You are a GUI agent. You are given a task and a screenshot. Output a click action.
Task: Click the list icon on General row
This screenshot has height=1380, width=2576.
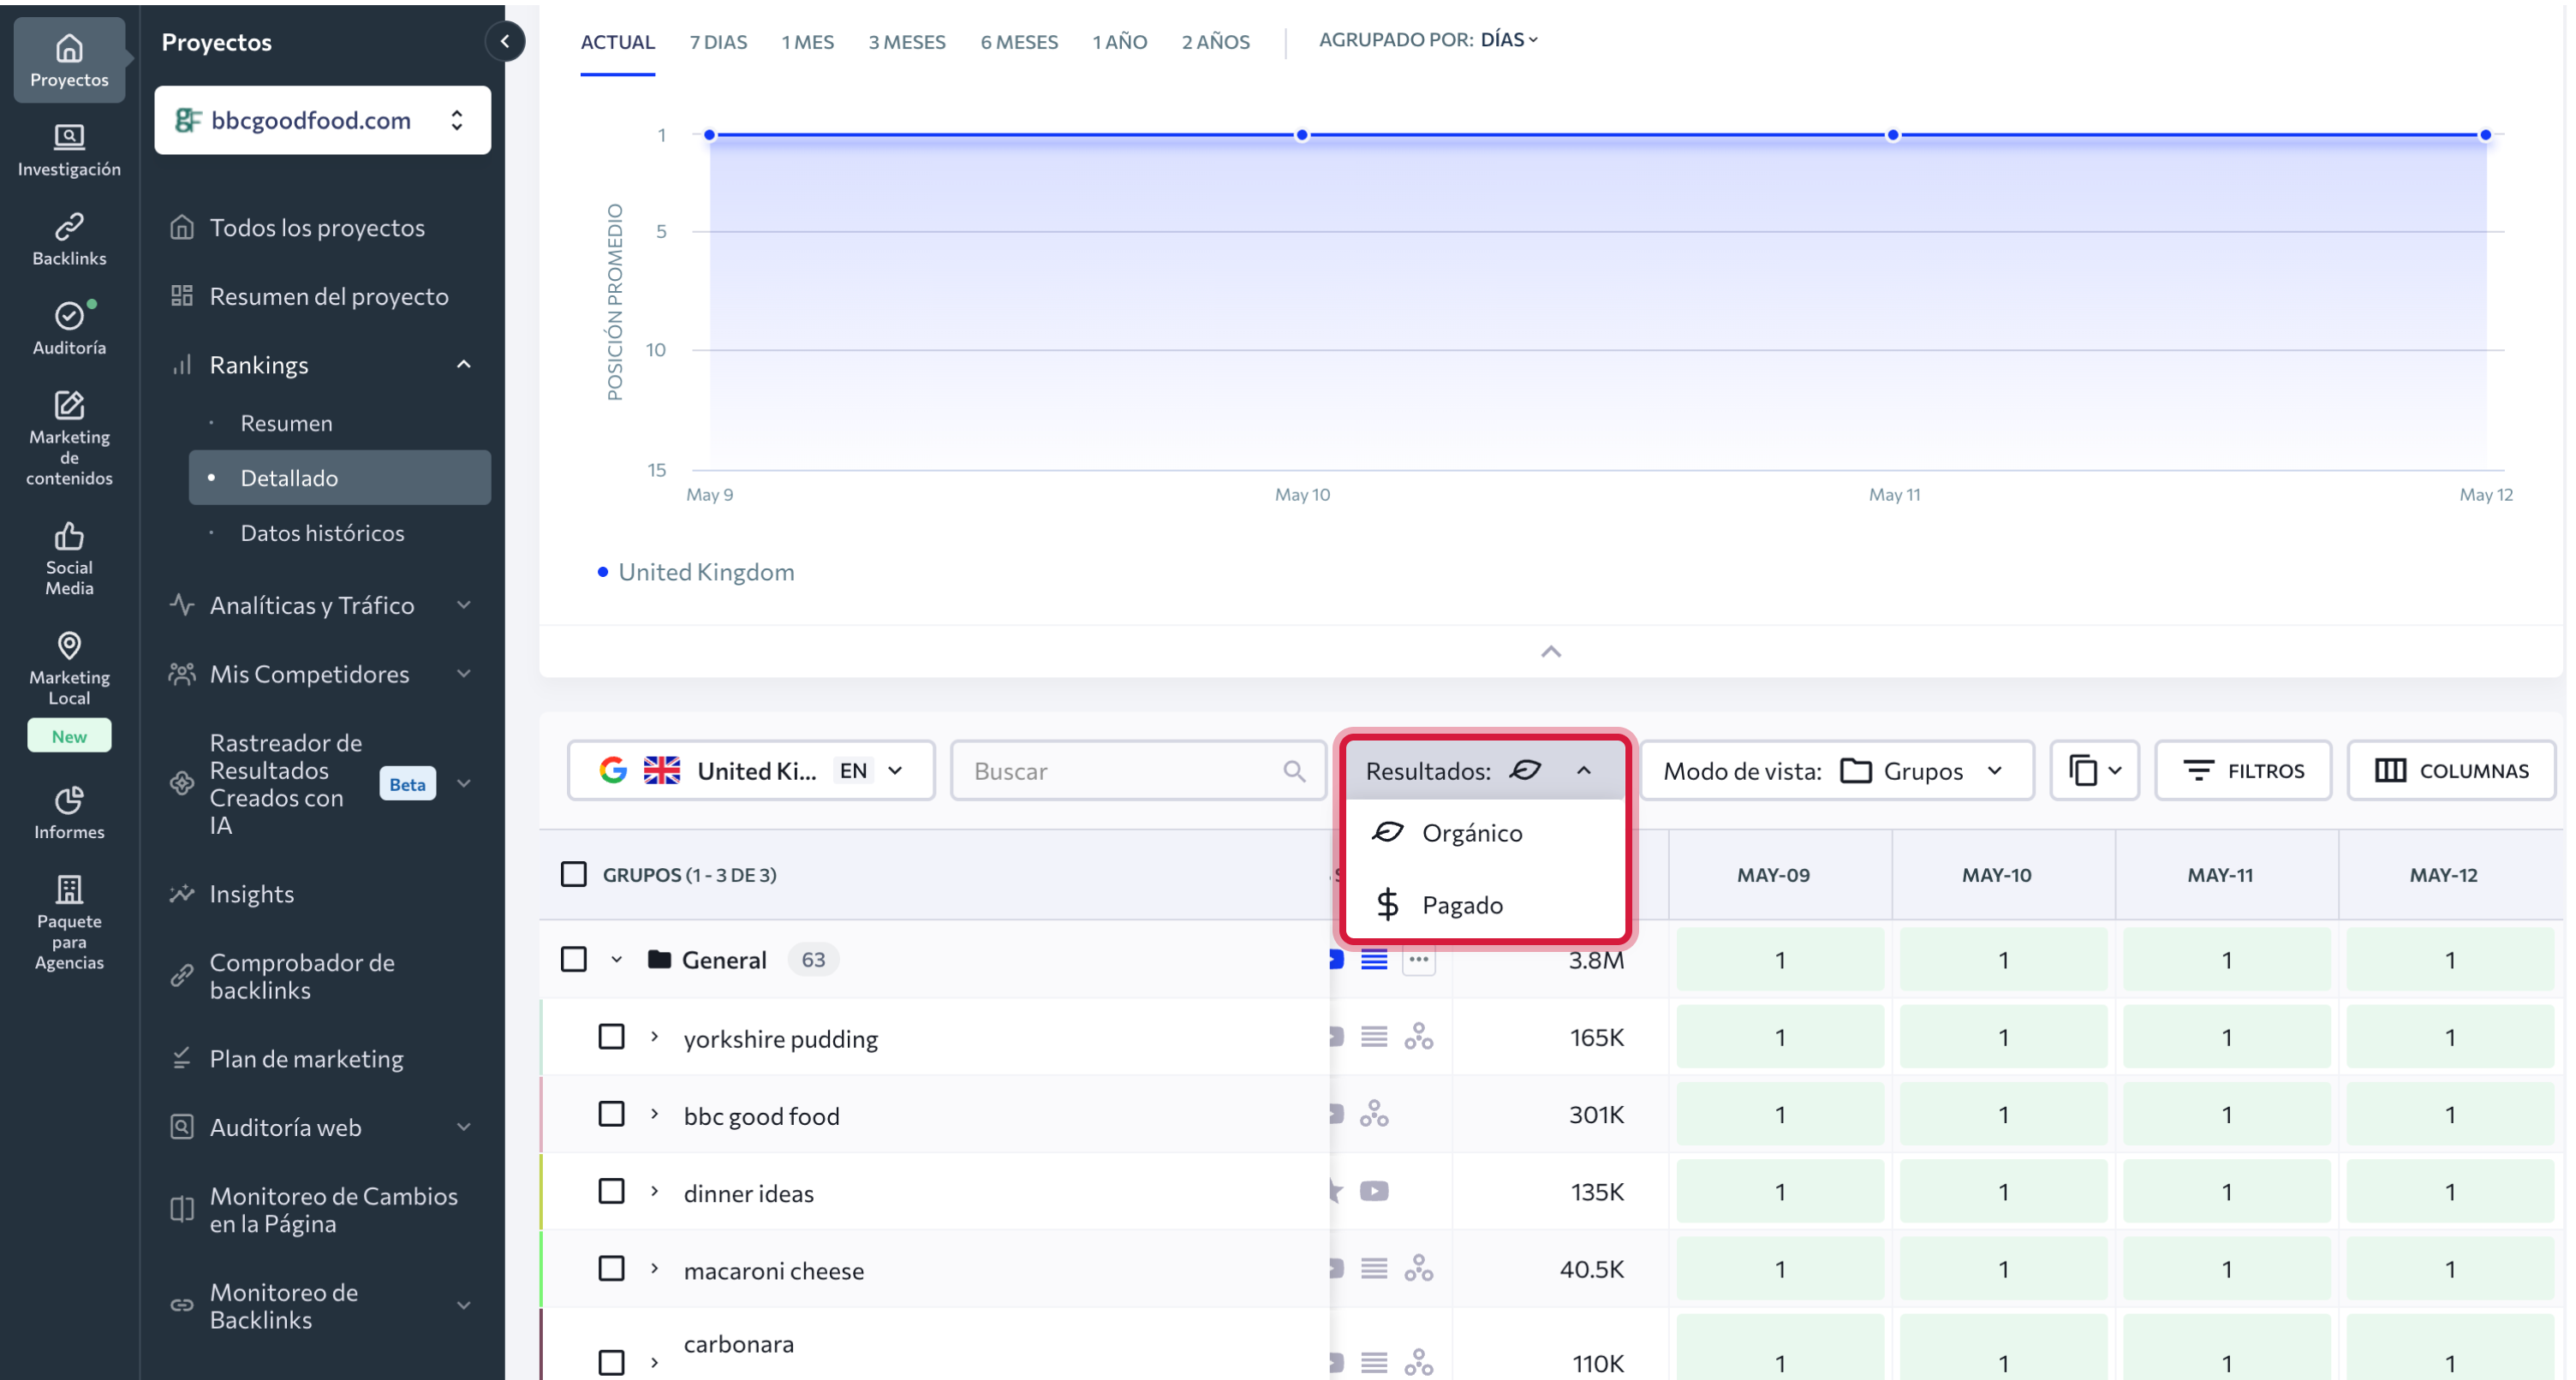coord(1374,959)
